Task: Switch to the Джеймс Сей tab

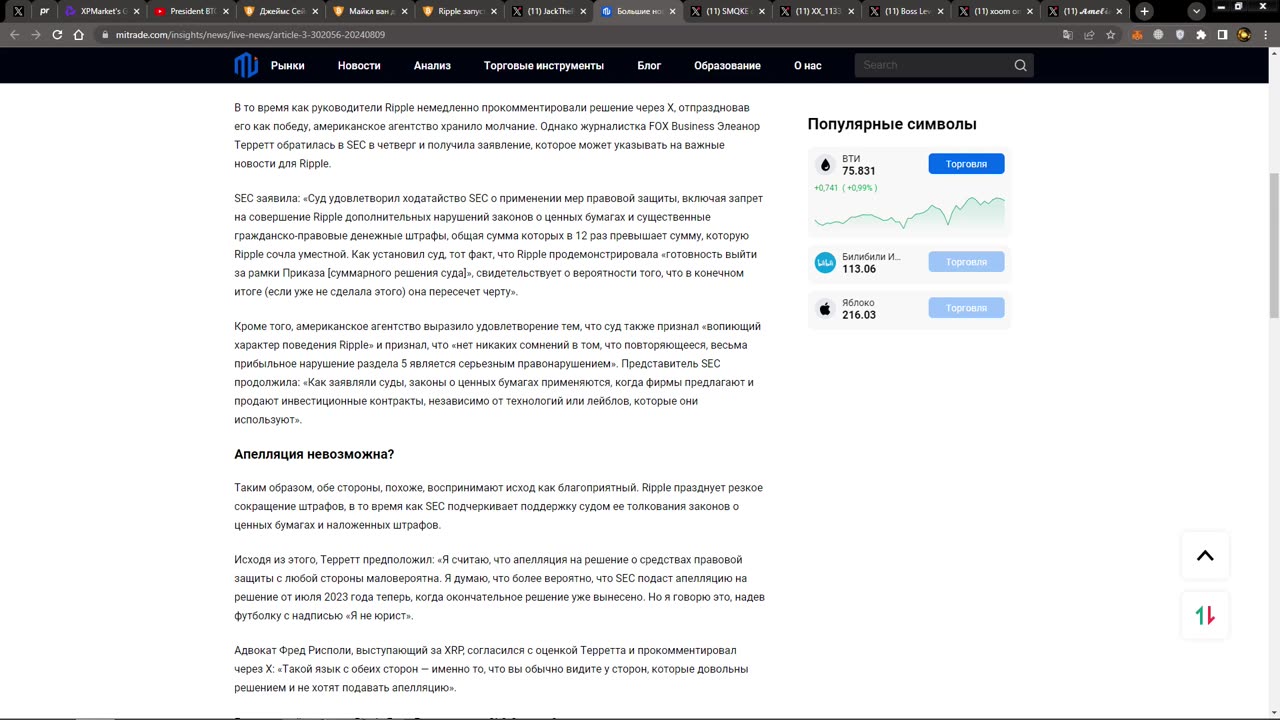Action: click(x=279, y=11)
